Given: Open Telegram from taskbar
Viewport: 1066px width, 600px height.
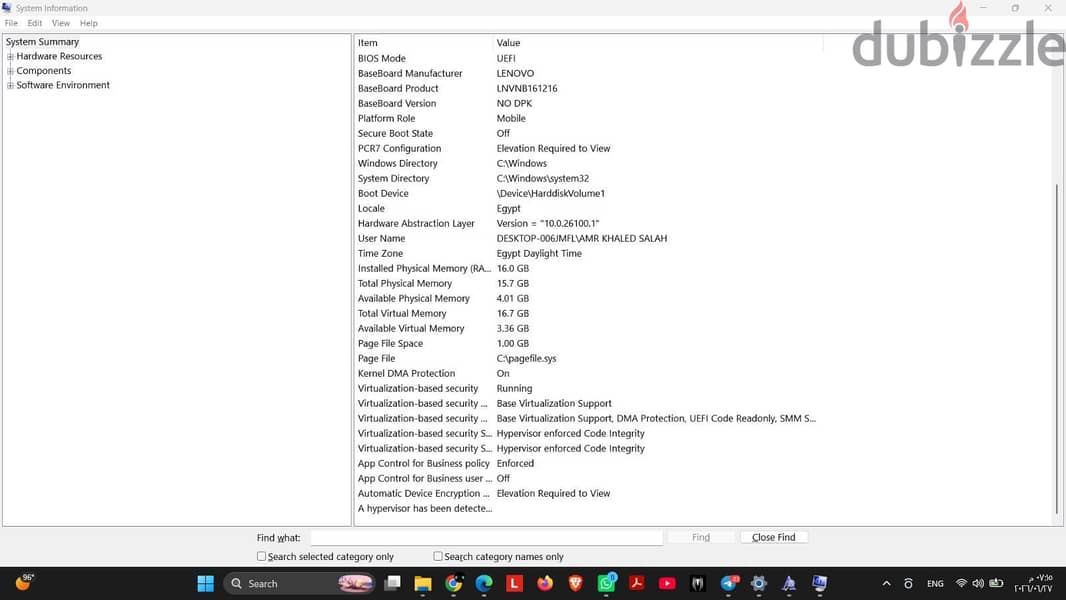Looking at the screenshot, I should [x=729, y=583].
